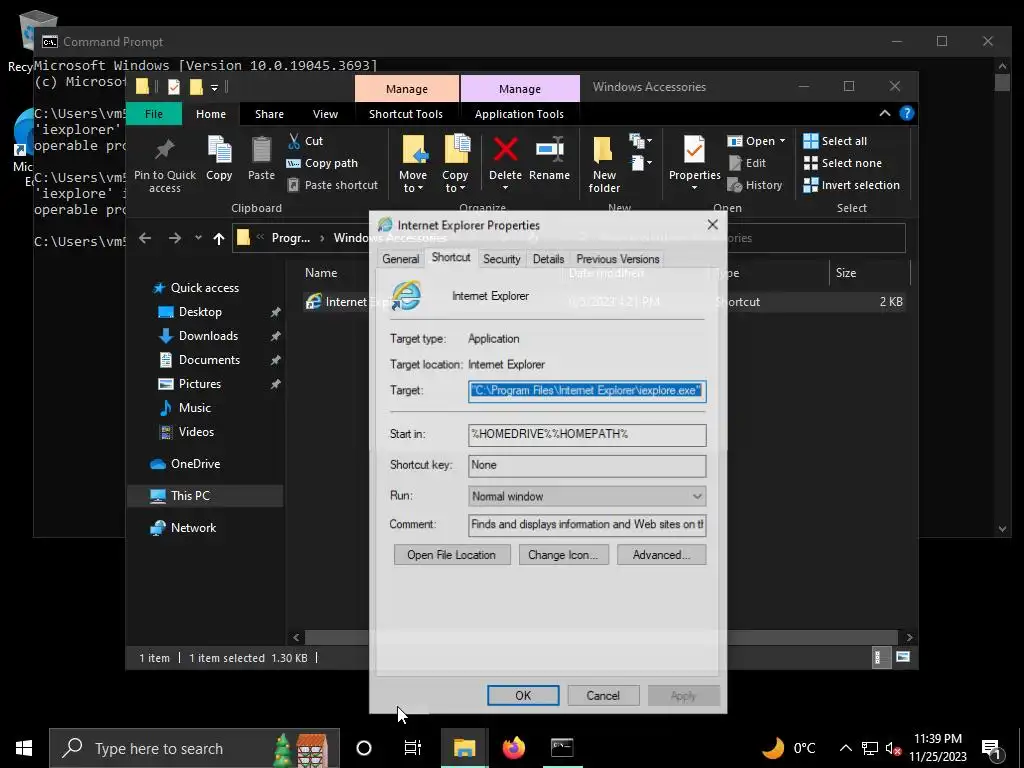Click the Comment field
The width and height of the screenshot is (1024, 768).
(587, 524)
